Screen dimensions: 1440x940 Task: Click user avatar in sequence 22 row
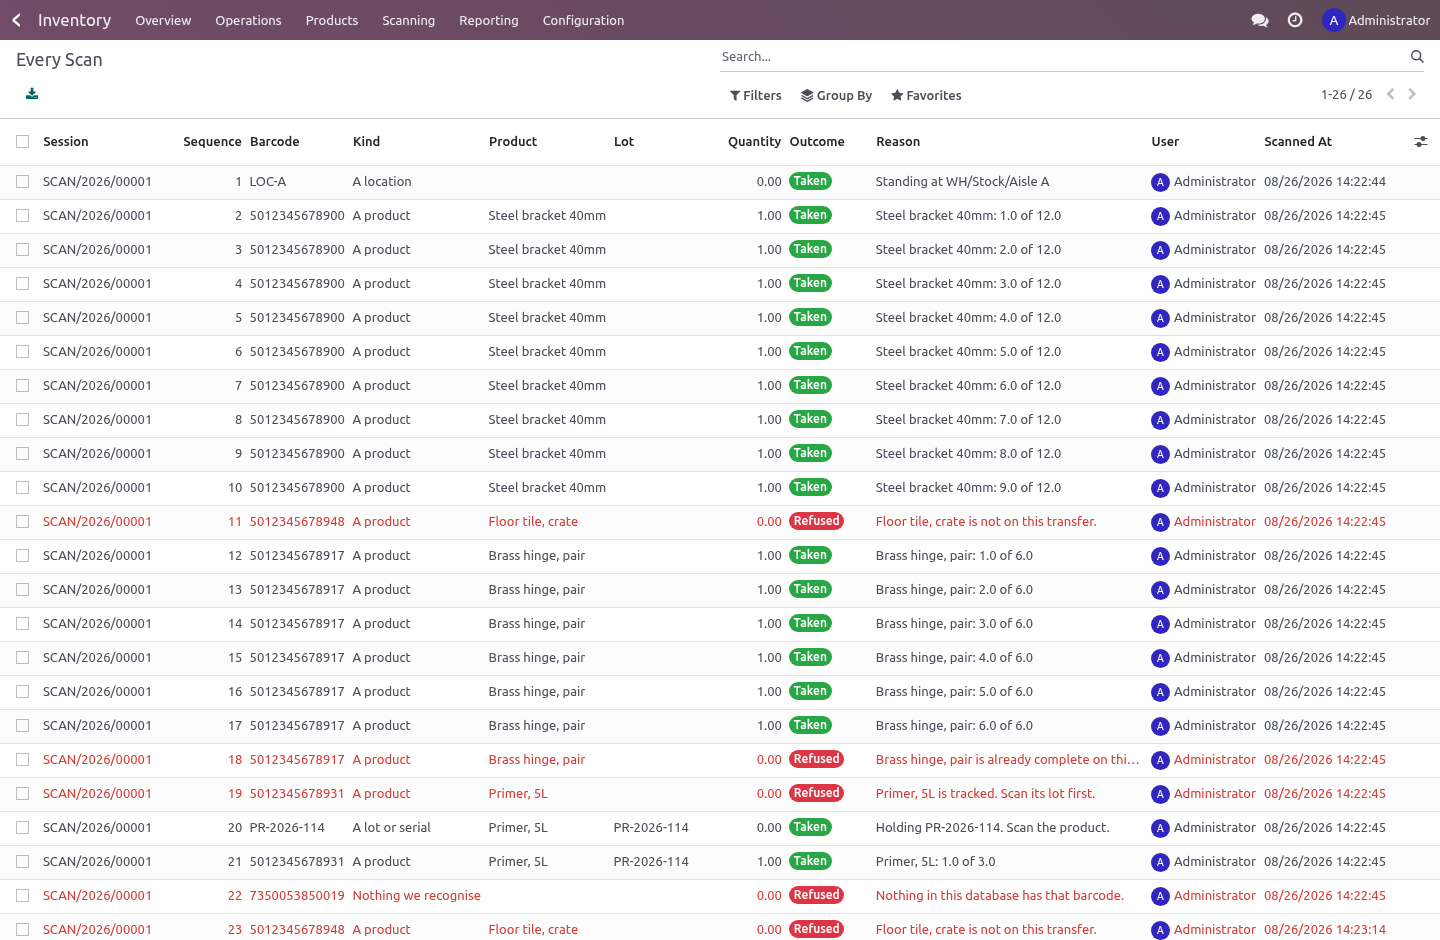tap(1160, 896)
